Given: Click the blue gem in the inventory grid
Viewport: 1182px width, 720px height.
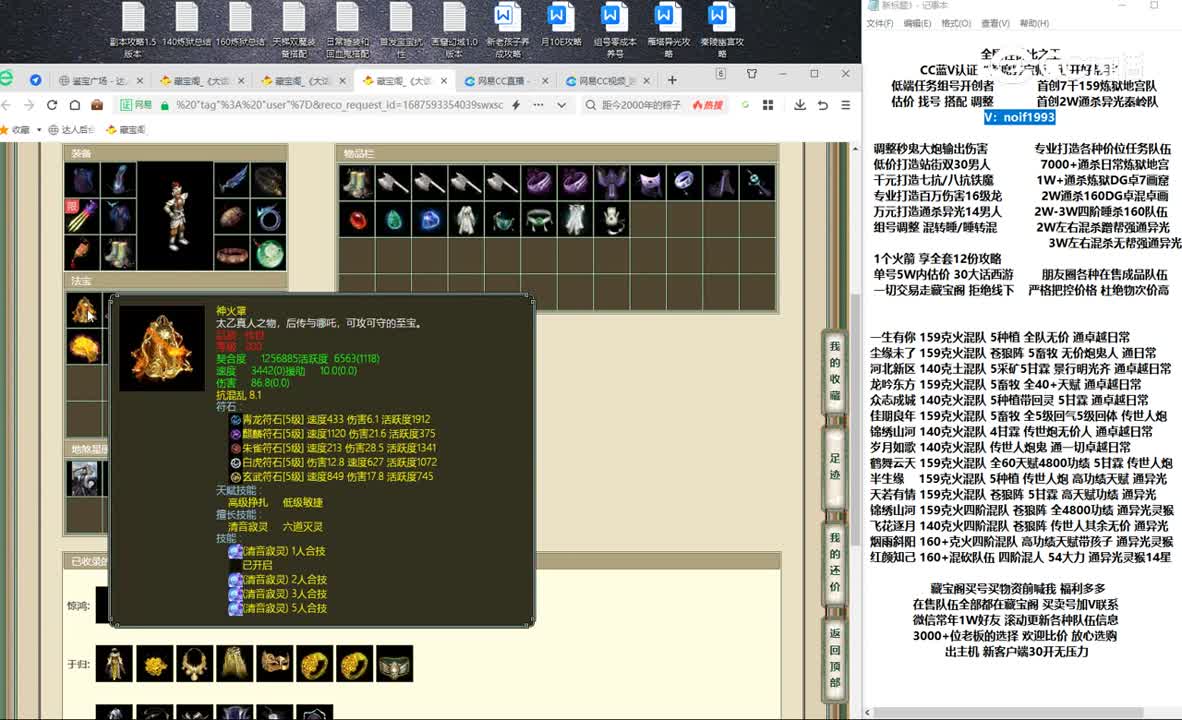Looking at the screenshot, I should [430, 219].
